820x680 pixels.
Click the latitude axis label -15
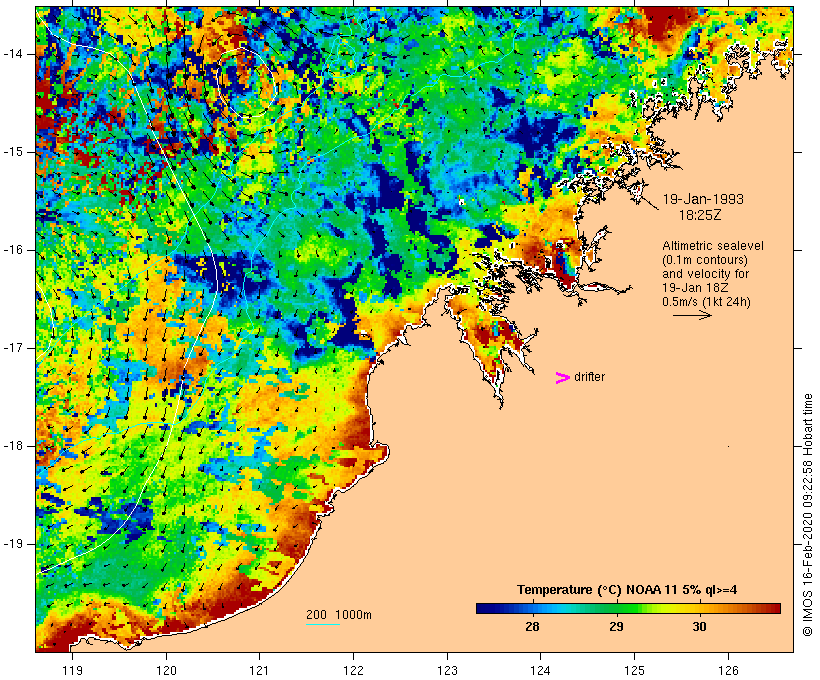coord(13,152)
